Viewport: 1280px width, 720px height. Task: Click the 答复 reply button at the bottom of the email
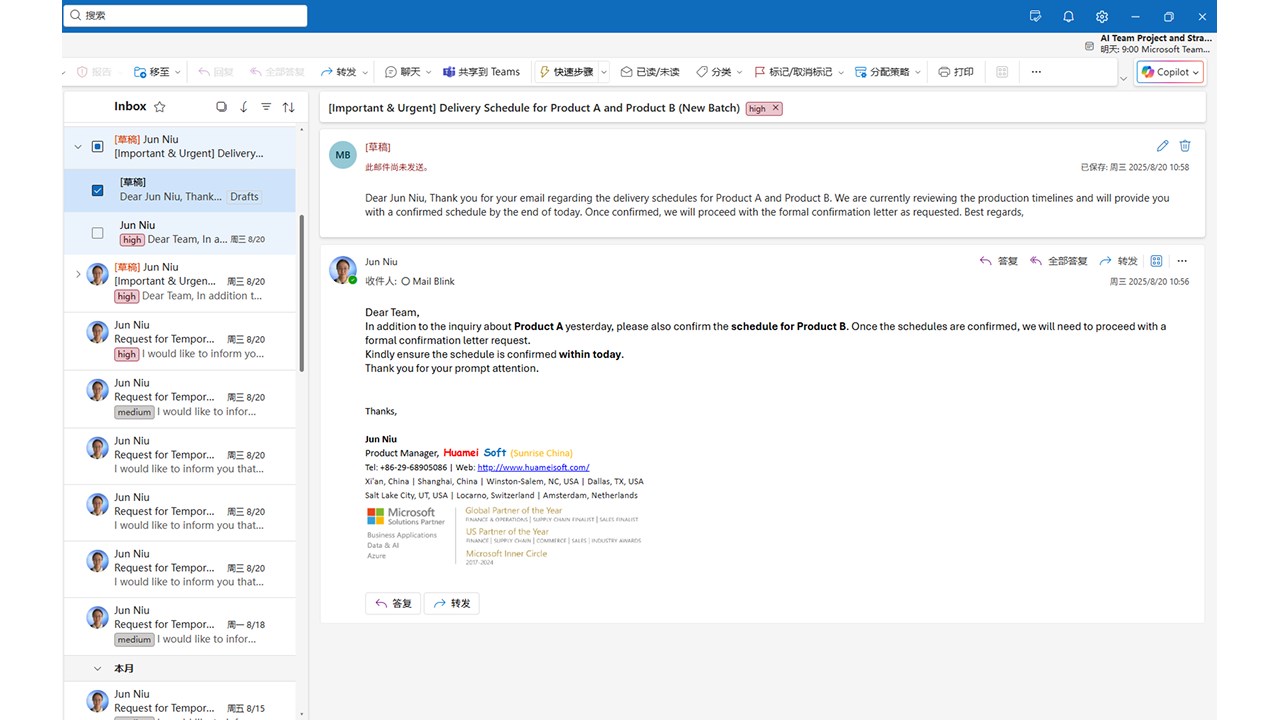tap(393, 603)
